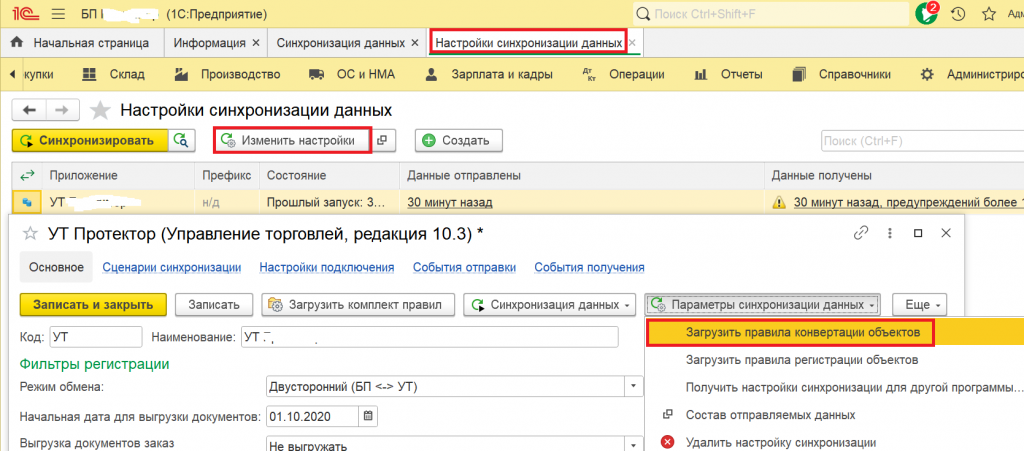Select the Основное tab in the dialog
The width and height of the screenshot is (1024, 451).
click(56, 267)
